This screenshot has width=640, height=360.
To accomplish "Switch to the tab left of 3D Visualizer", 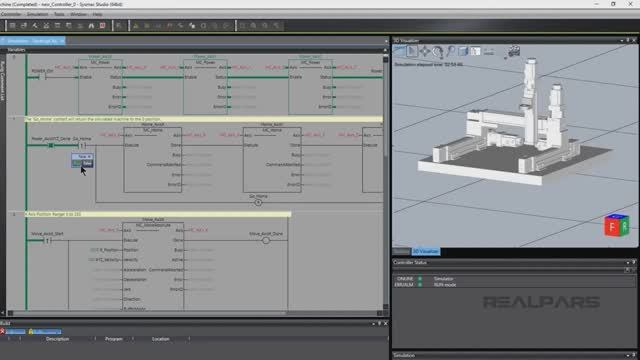I will (x=401, y=251).
